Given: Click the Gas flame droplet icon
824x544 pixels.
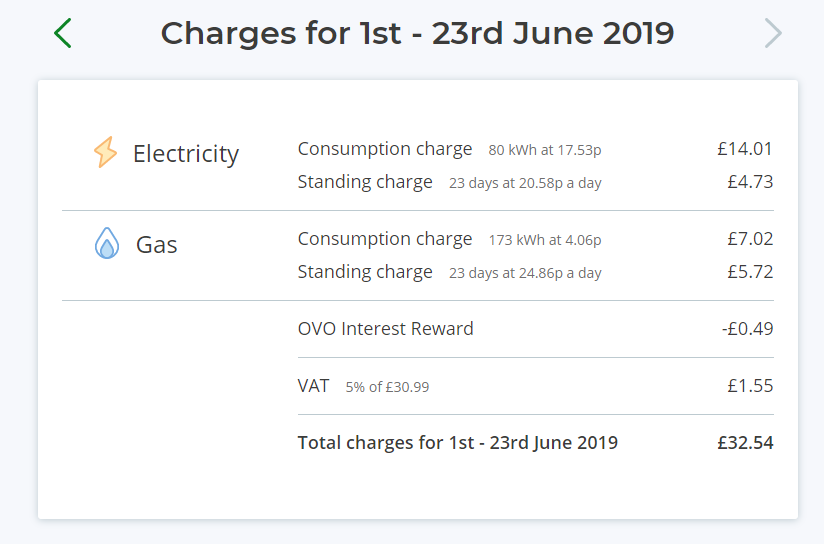Looking at the screenshot, I should pos(107,243).
